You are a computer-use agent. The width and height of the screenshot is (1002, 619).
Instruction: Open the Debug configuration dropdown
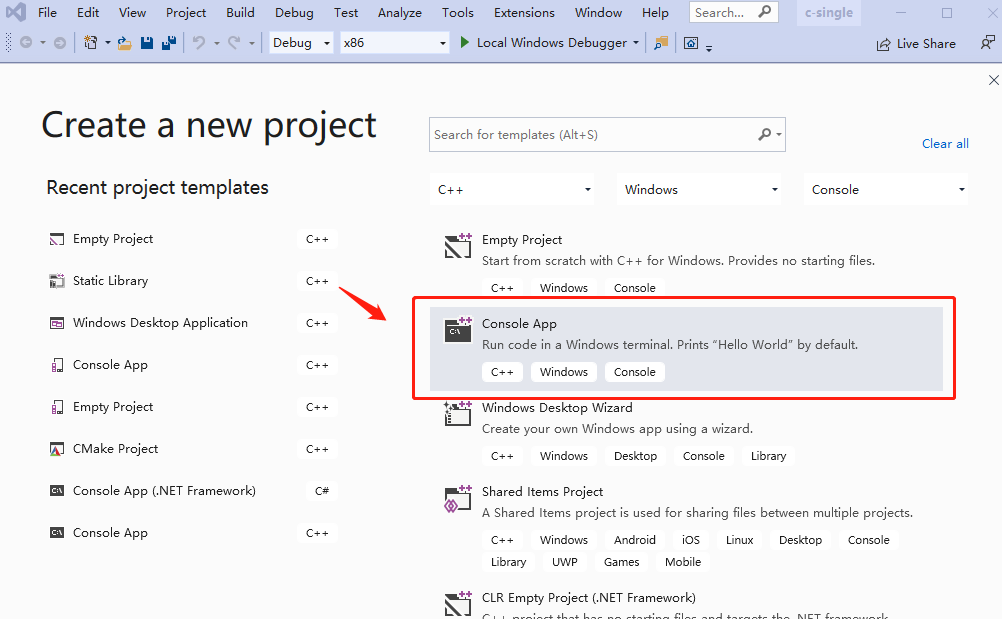coord(300,43)
